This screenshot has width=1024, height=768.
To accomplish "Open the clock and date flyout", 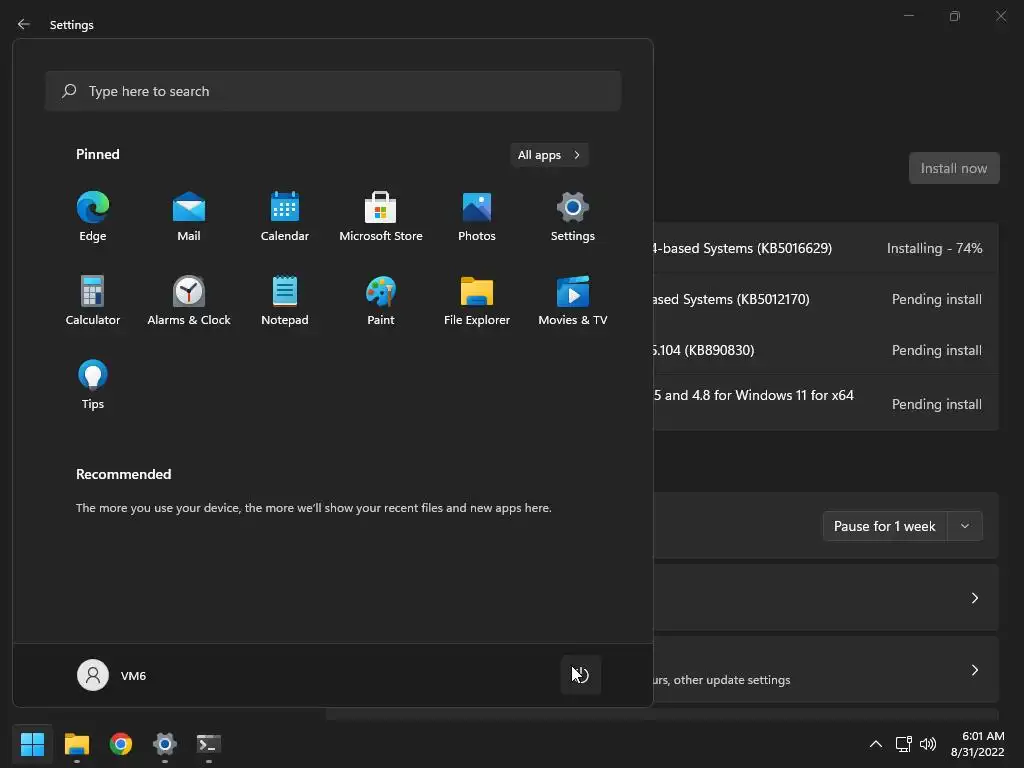I will tap(978, 744).
